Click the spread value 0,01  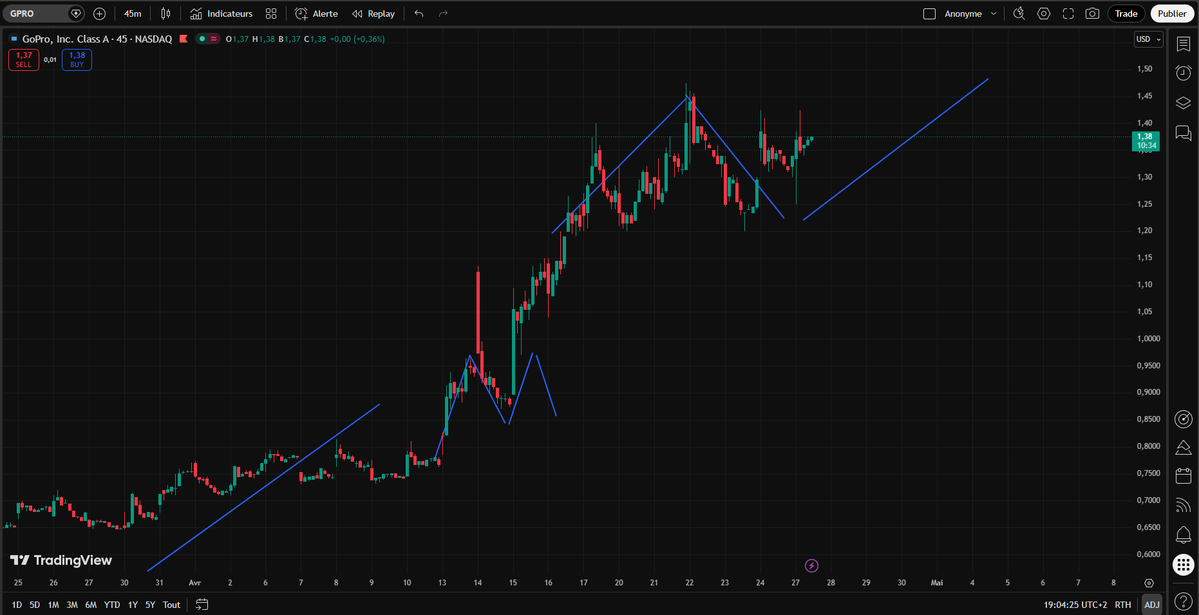pos(50,60)
